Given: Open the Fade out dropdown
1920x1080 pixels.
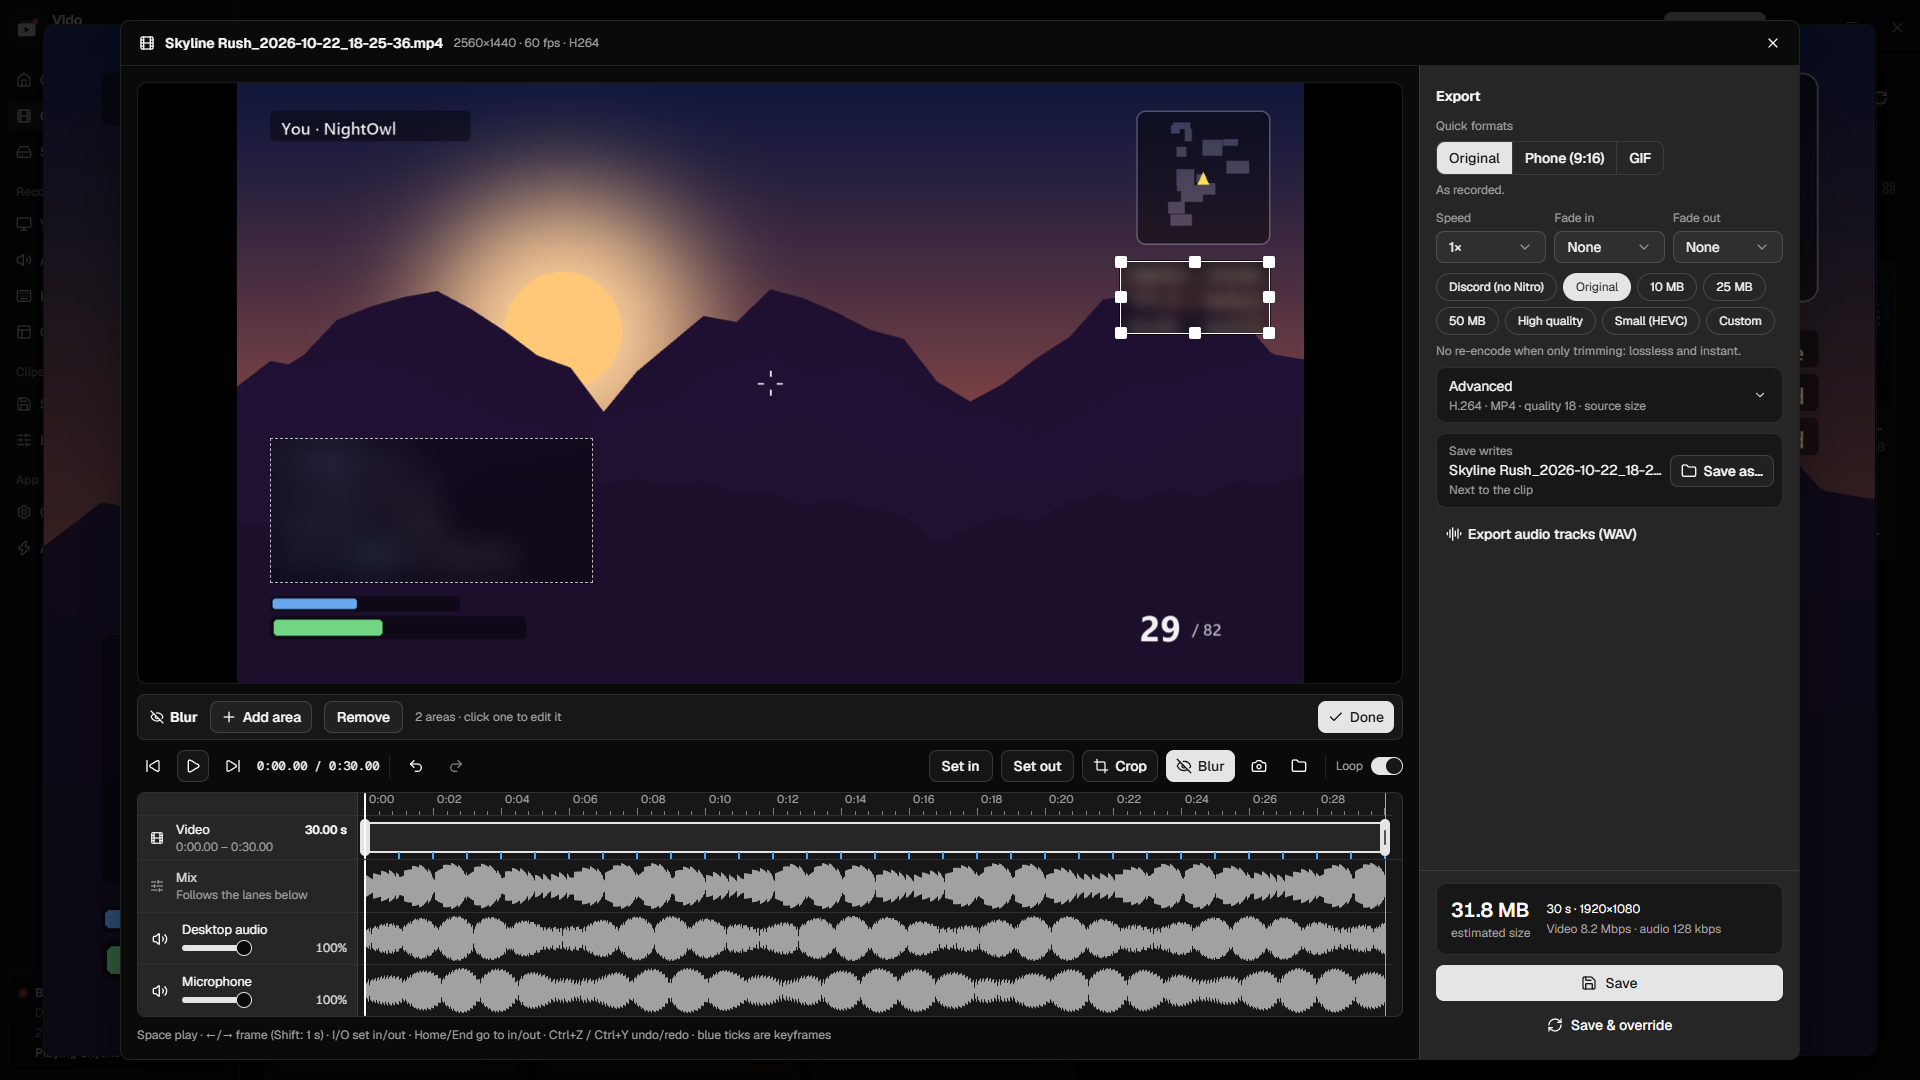Looking at the screenshot, I should click(1727, 247).
